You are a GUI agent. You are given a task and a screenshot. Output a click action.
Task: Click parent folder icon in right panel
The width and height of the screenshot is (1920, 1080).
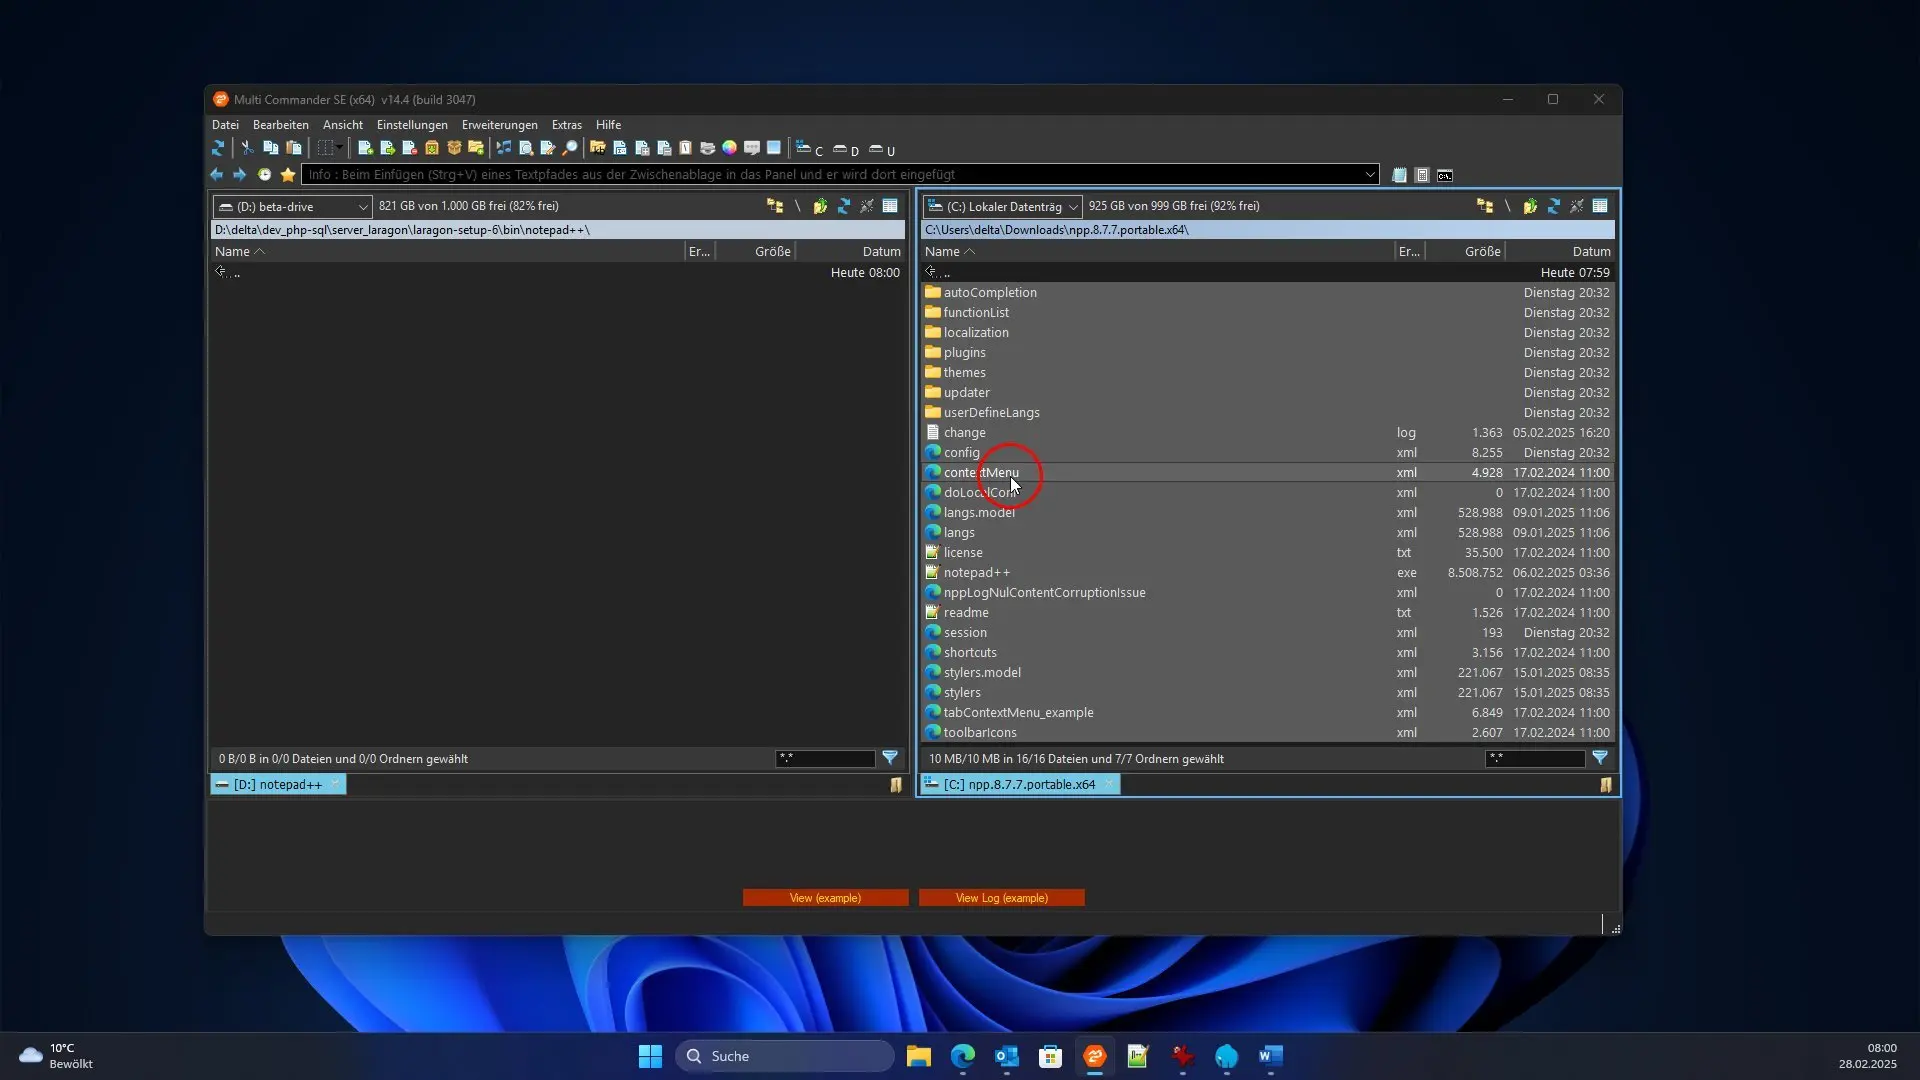coord(1530,206)
